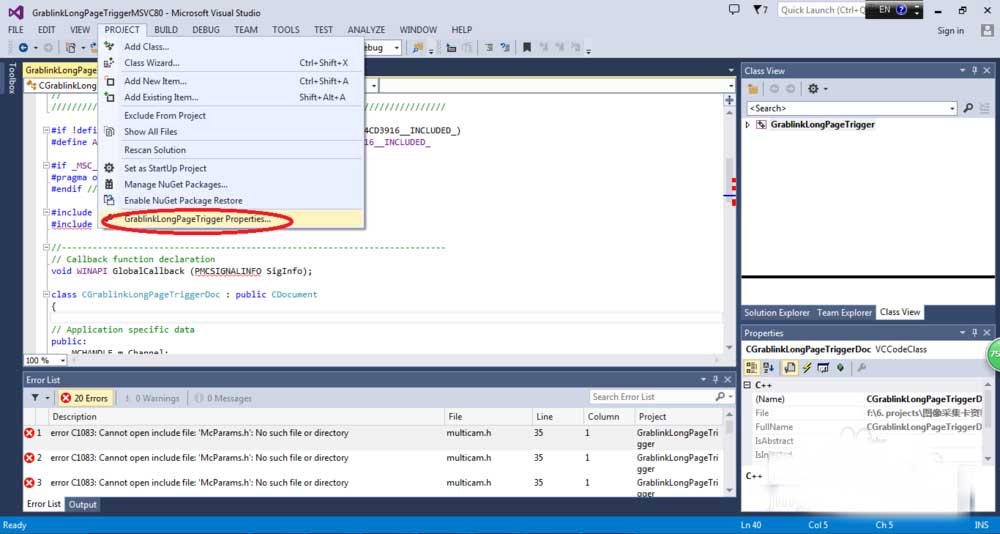This screenshot has height=534, width=1000.
Task: Click the bookmark icon in the toolbar
Action: tap(527, 47)
